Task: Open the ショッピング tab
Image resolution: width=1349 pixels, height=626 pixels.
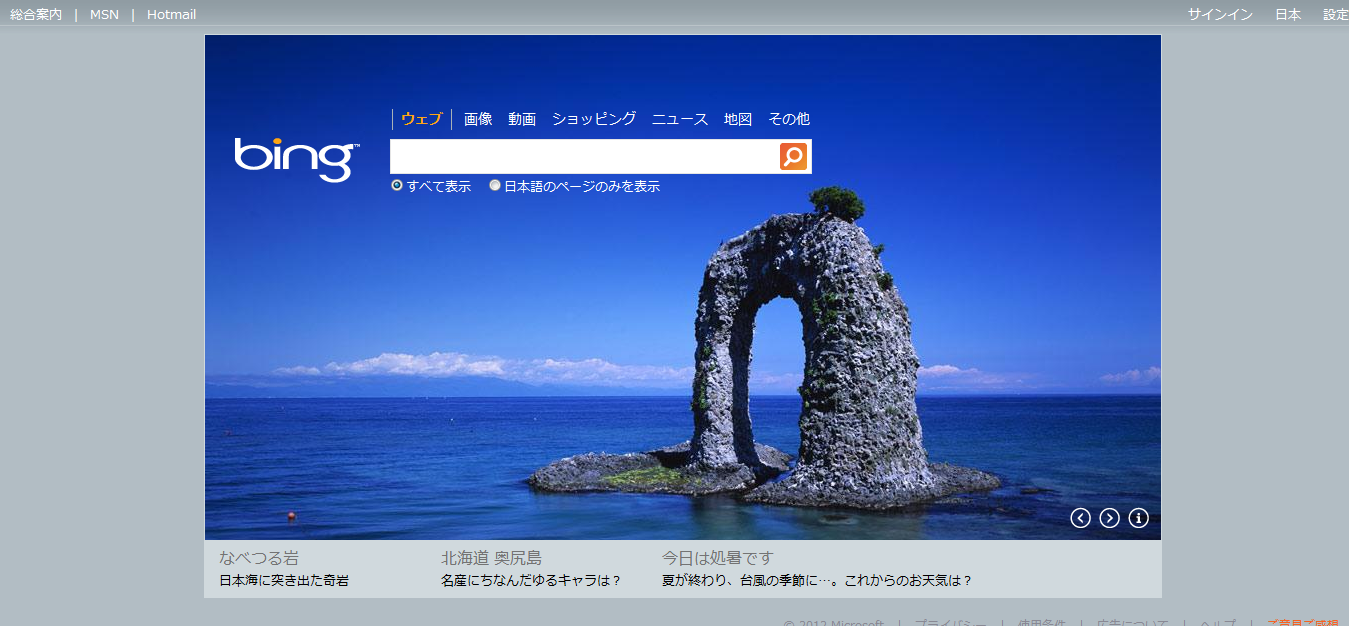Action: click(x=594, y=119)
